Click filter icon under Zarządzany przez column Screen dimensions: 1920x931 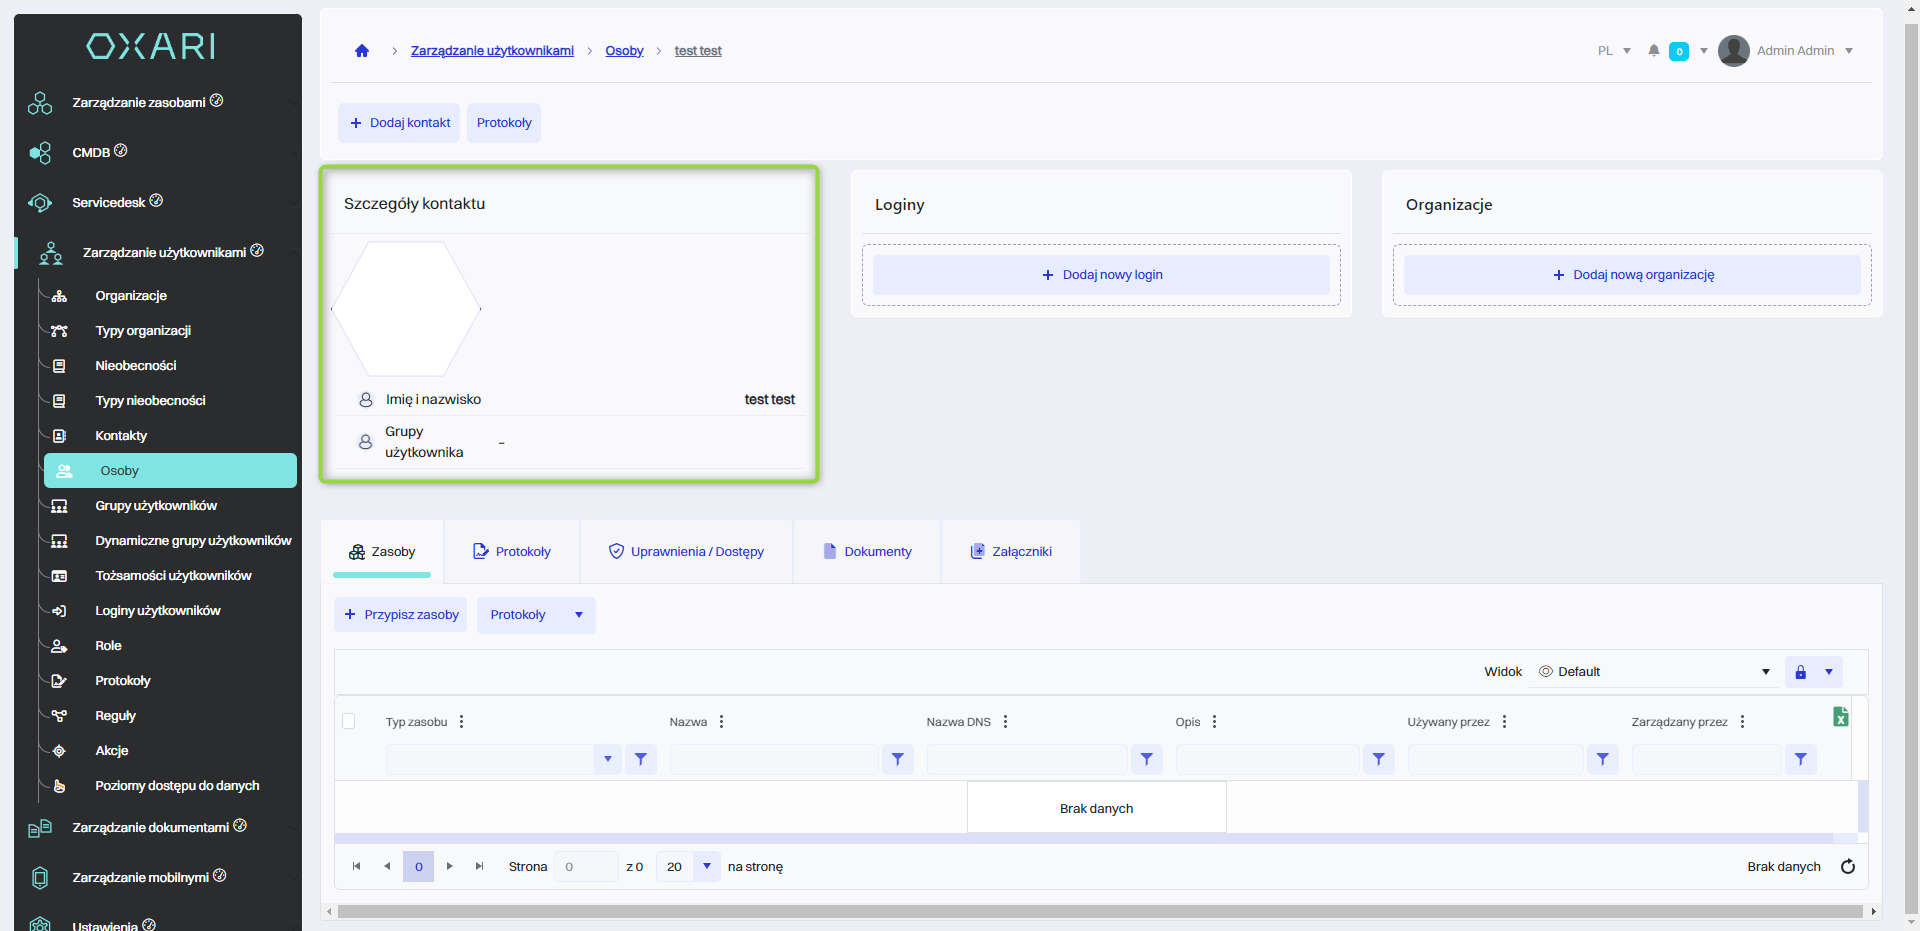coord(1800,760)
